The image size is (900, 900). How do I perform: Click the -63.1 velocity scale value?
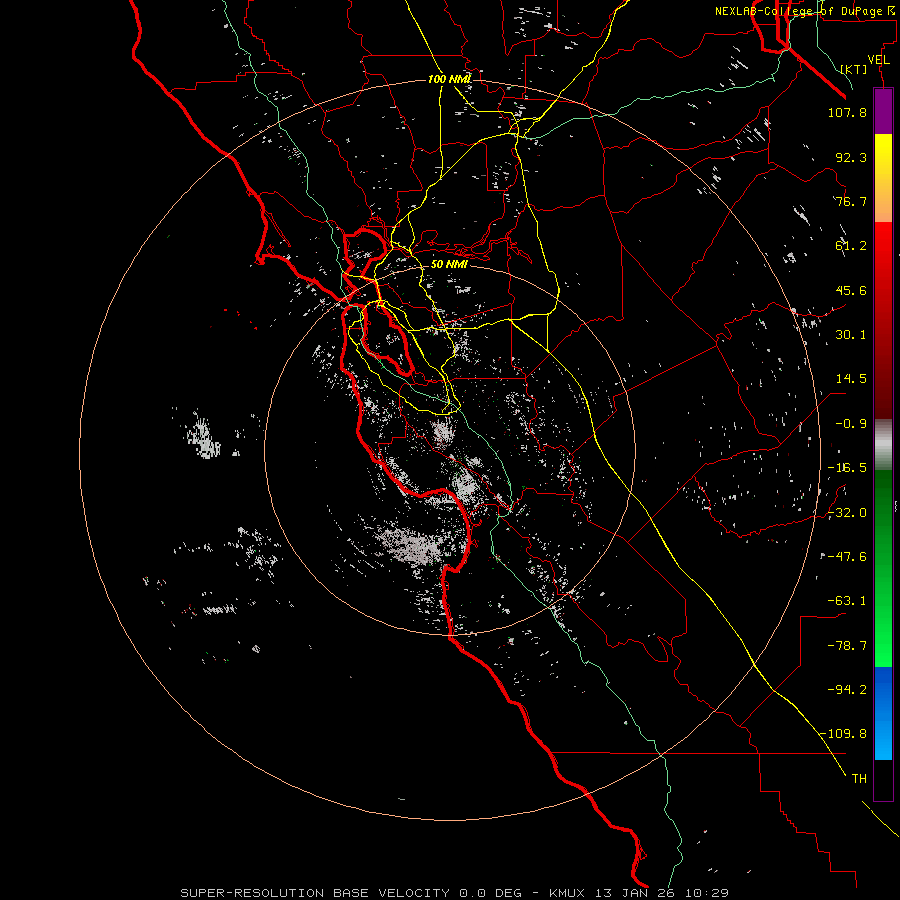pyautogui.click(x=847, y=601)
